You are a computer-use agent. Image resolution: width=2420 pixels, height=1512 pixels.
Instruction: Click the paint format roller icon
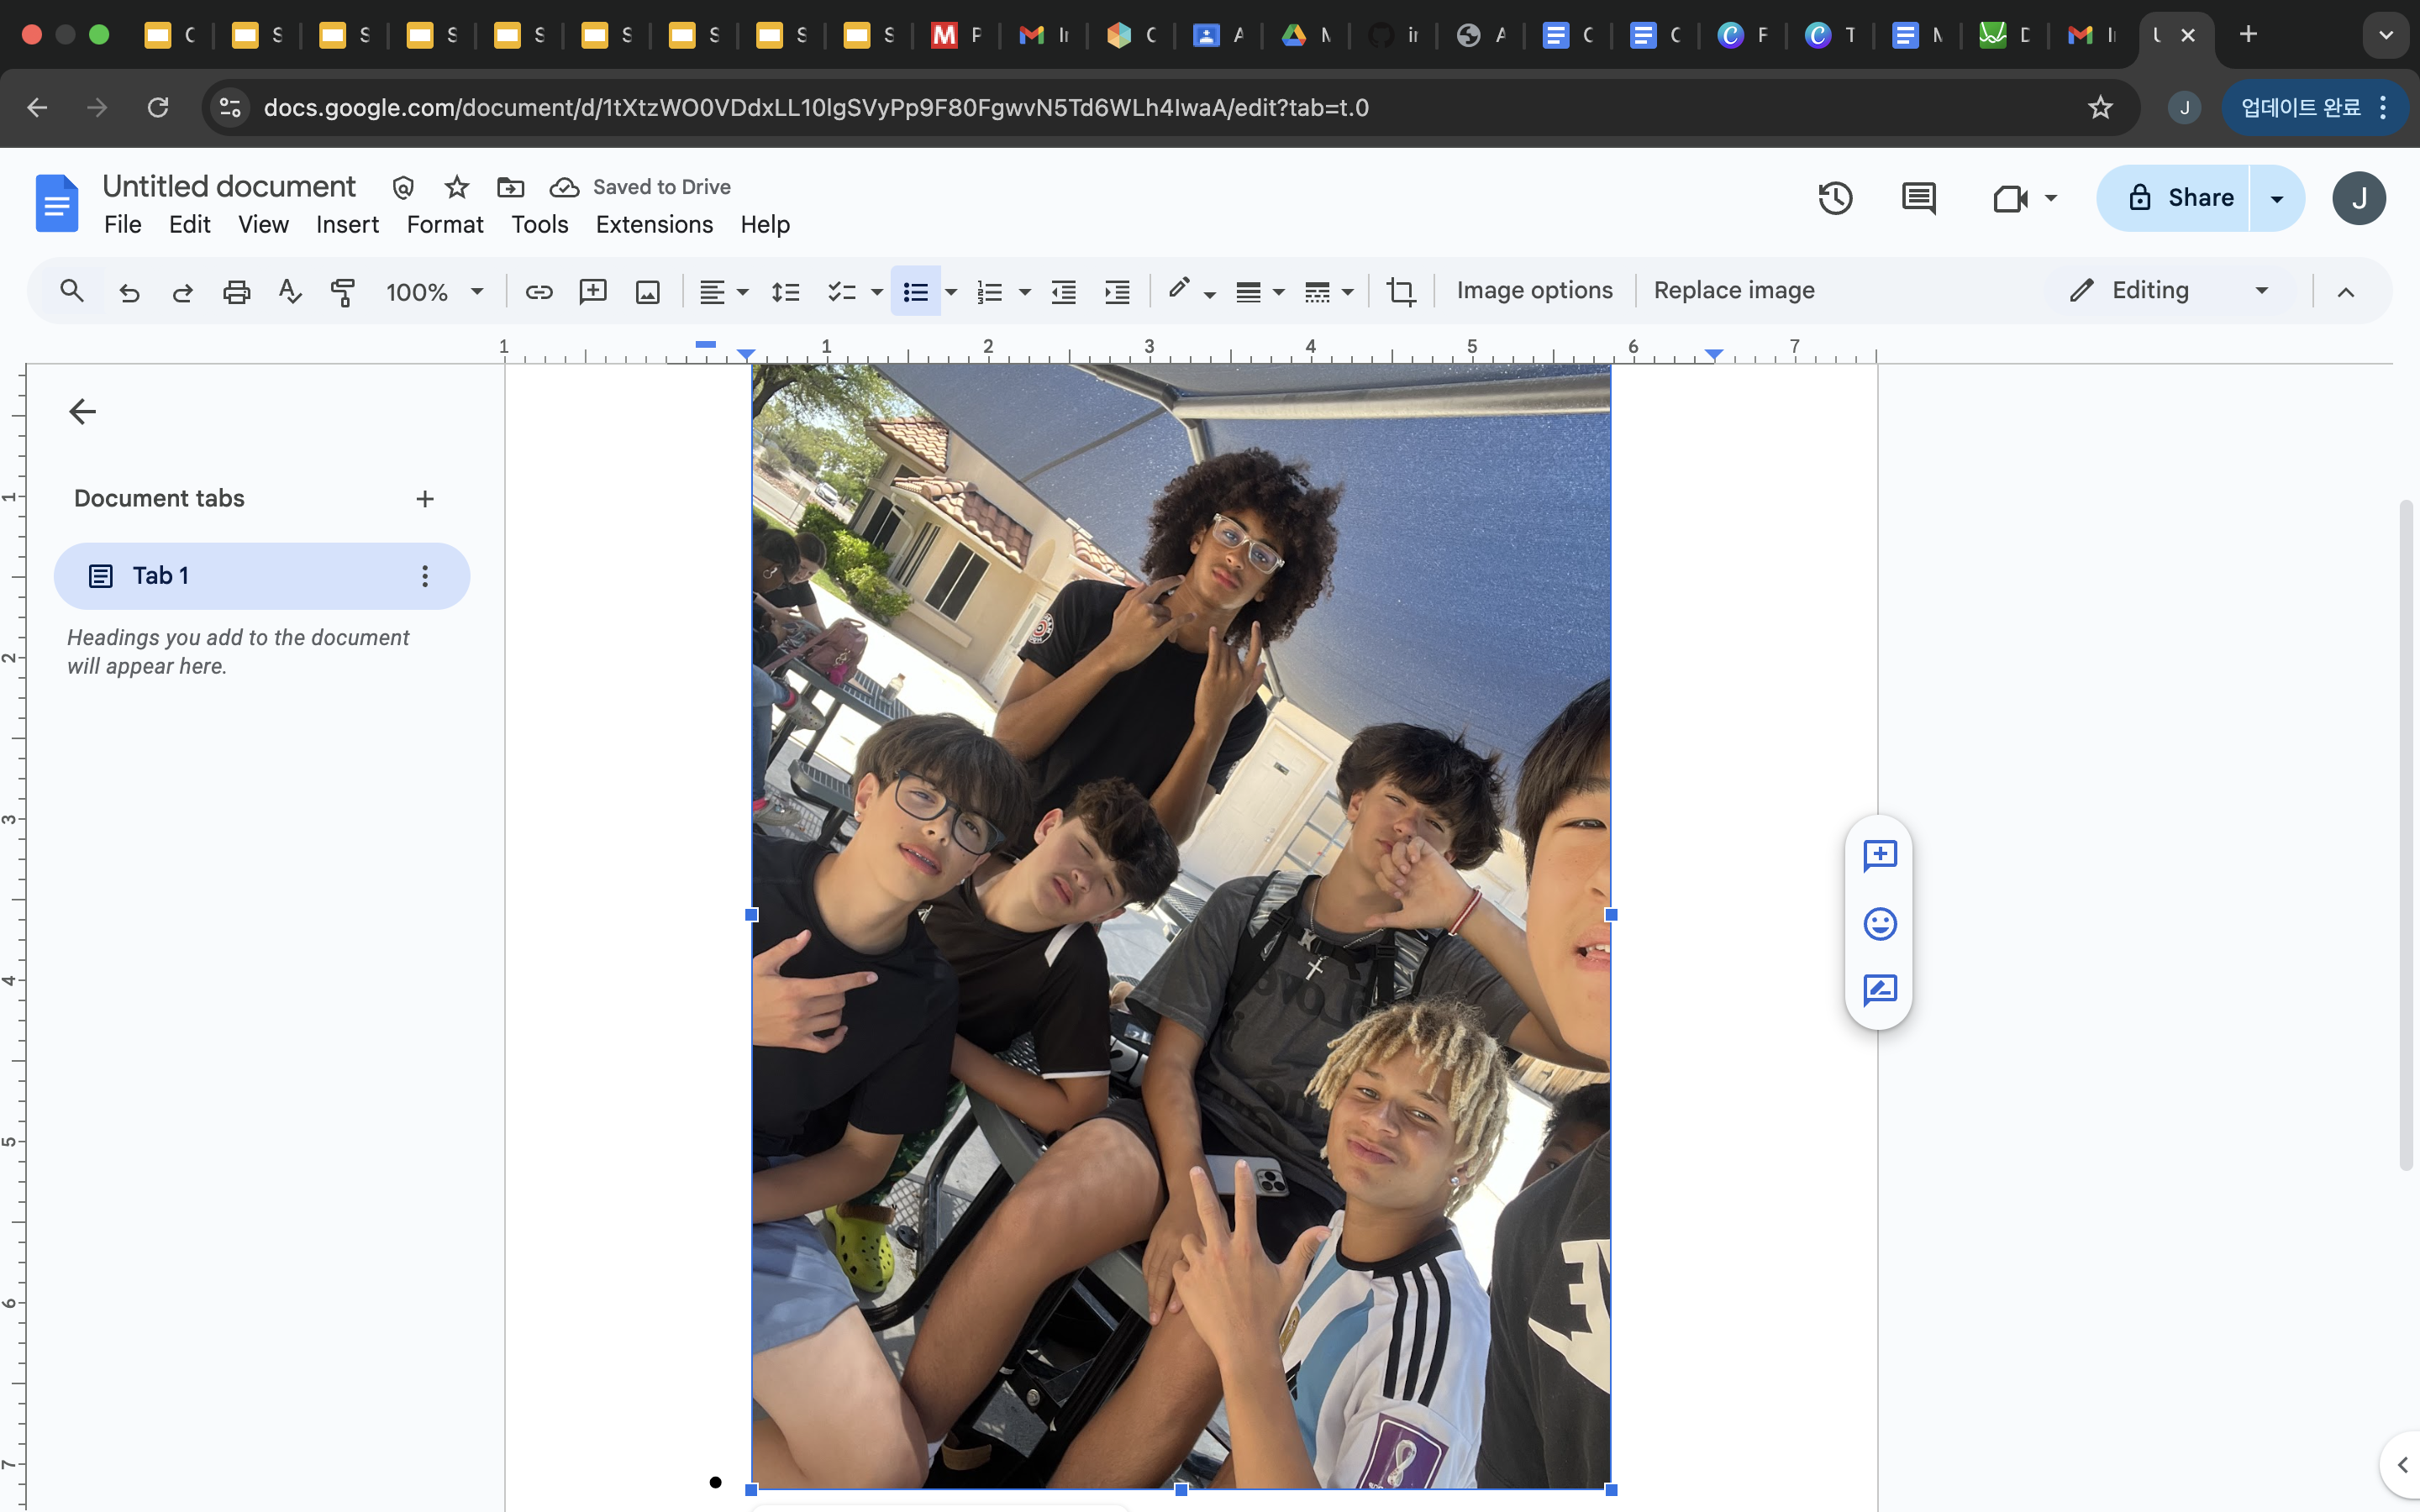pos(343,291)
